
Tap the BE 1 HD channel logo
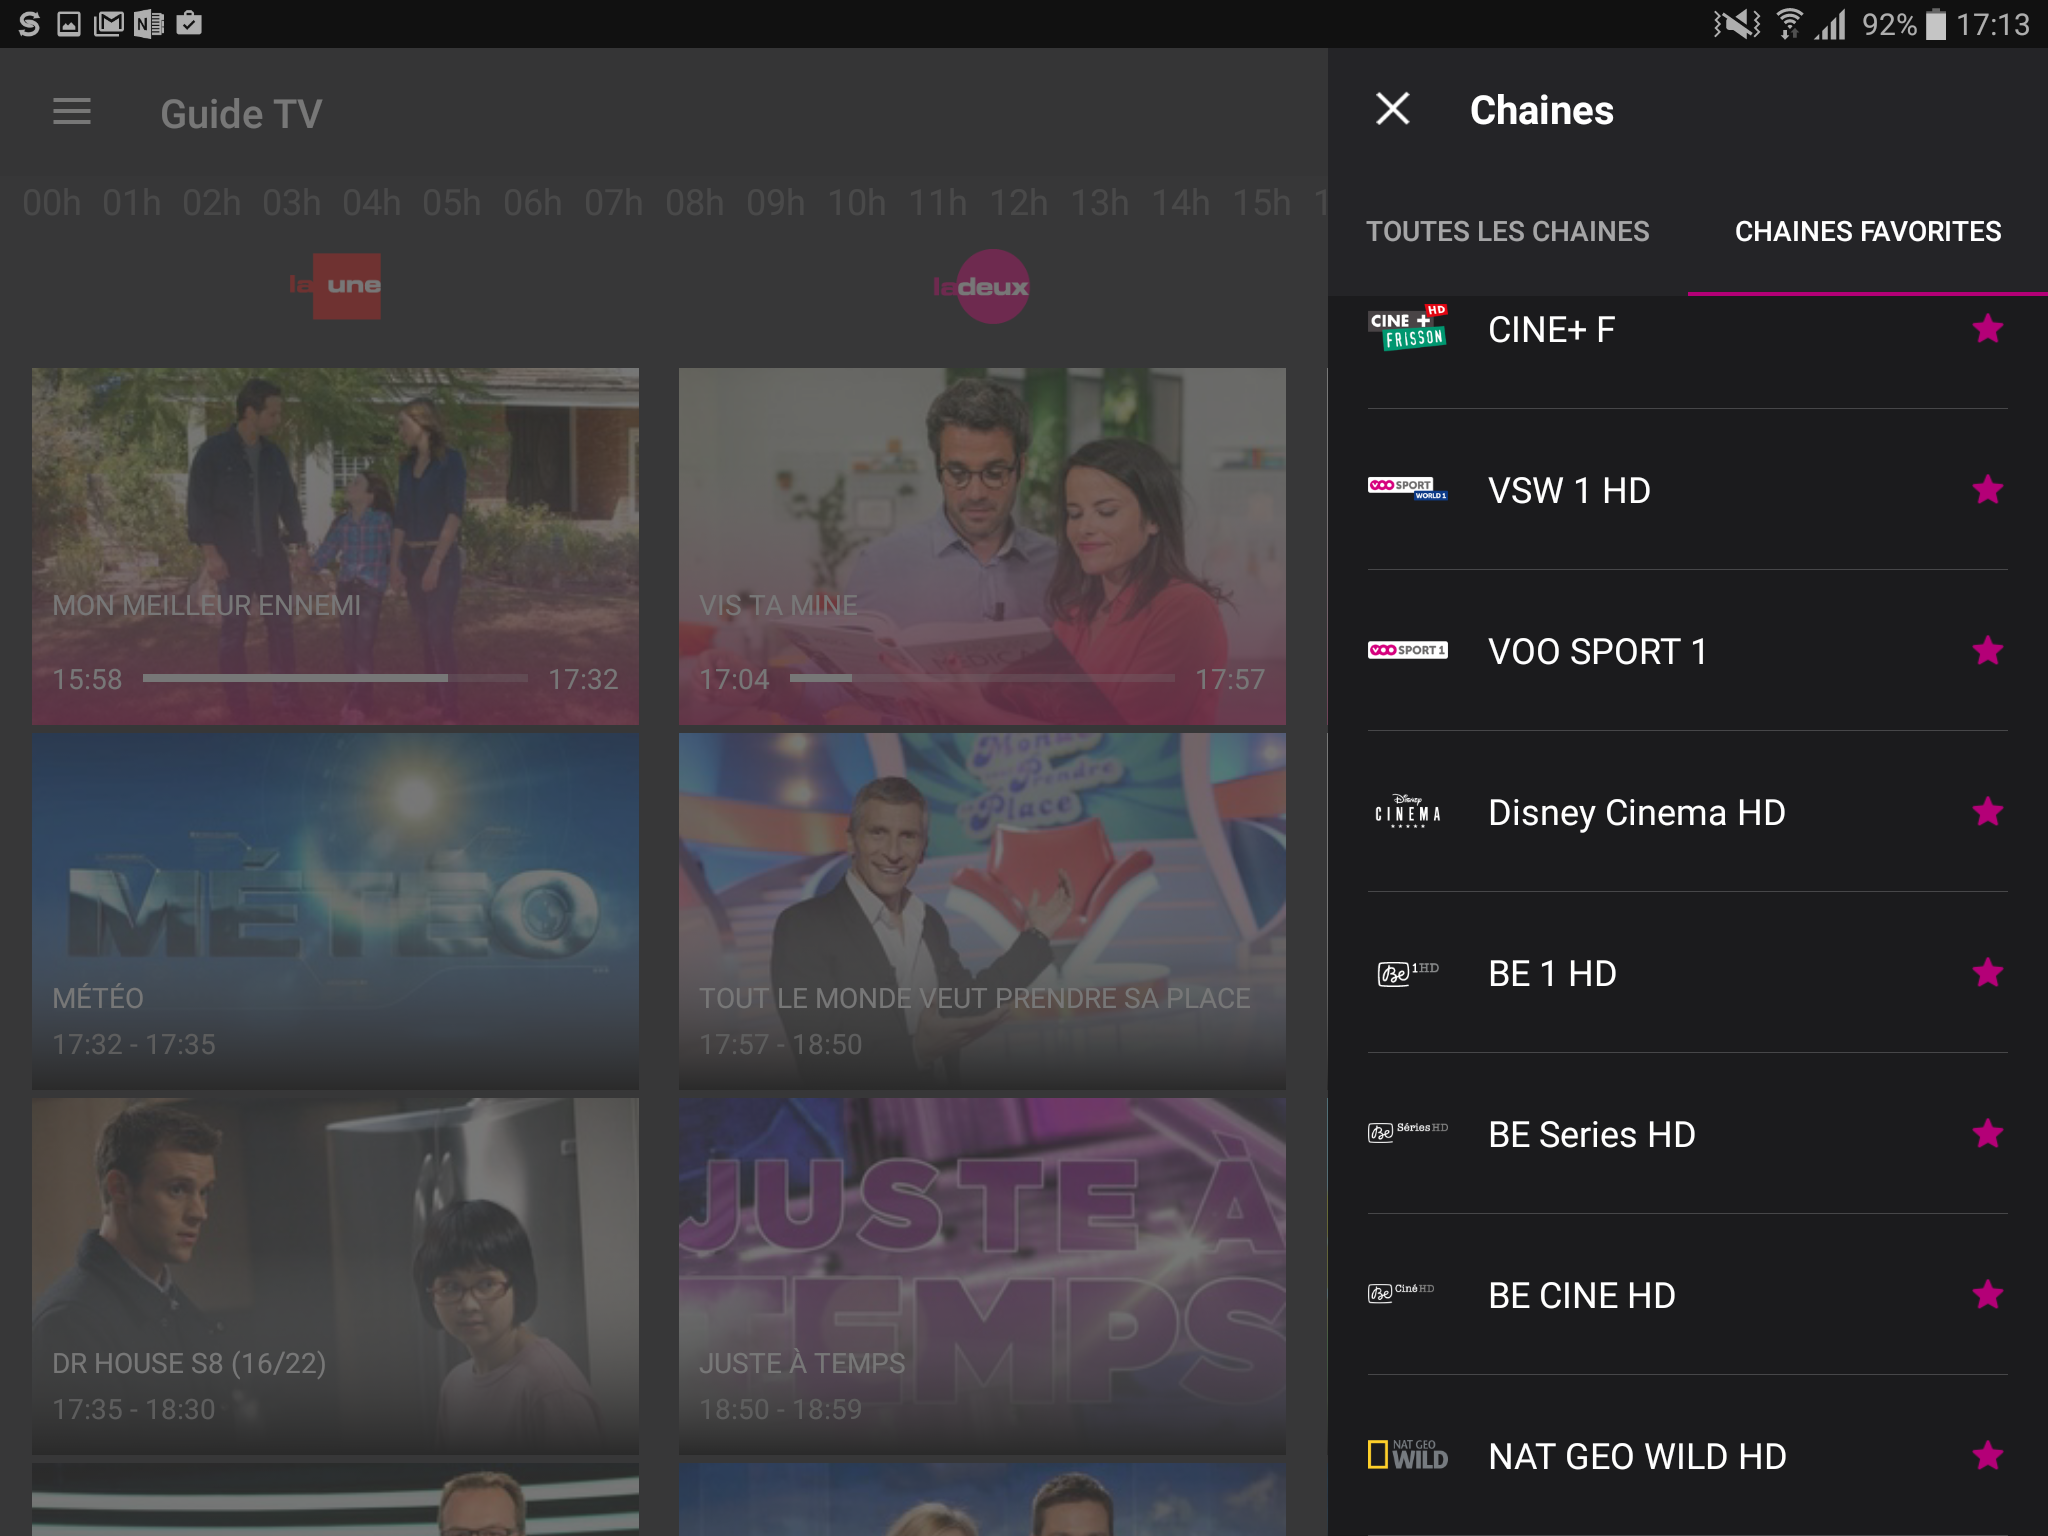(x=1407, y=972)
